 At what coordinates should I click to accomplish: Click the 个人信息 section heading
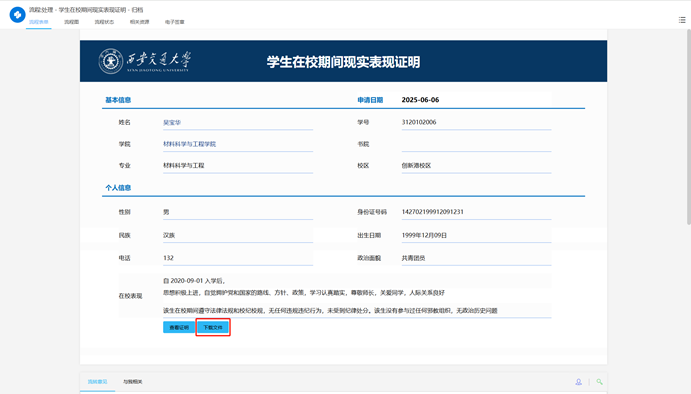[118, 188]
